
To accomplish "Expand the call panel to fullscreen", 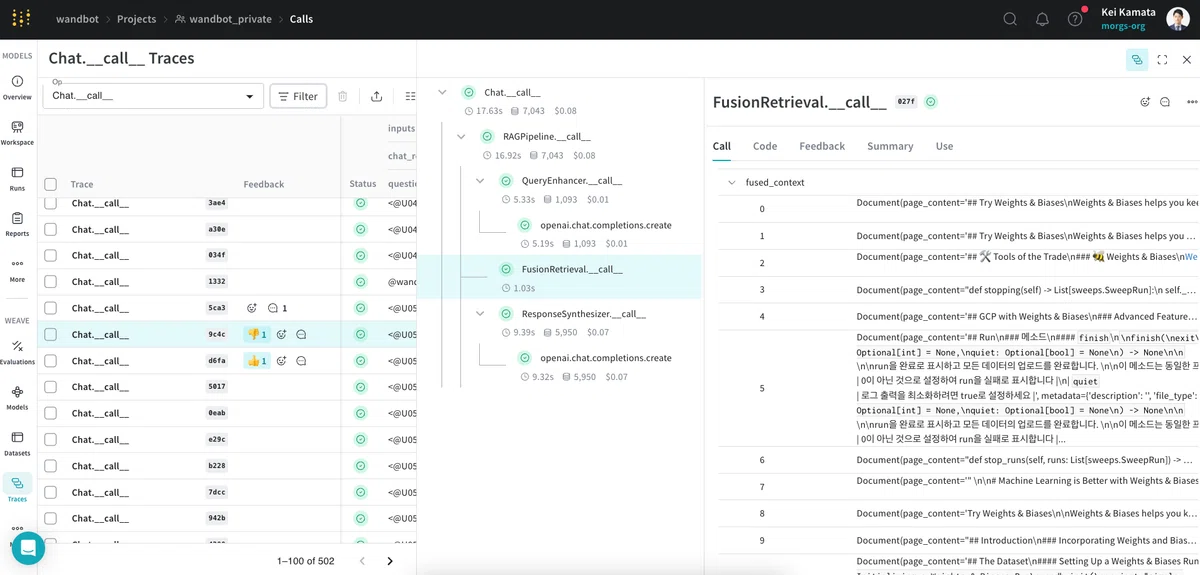I will coord(1162,59).
